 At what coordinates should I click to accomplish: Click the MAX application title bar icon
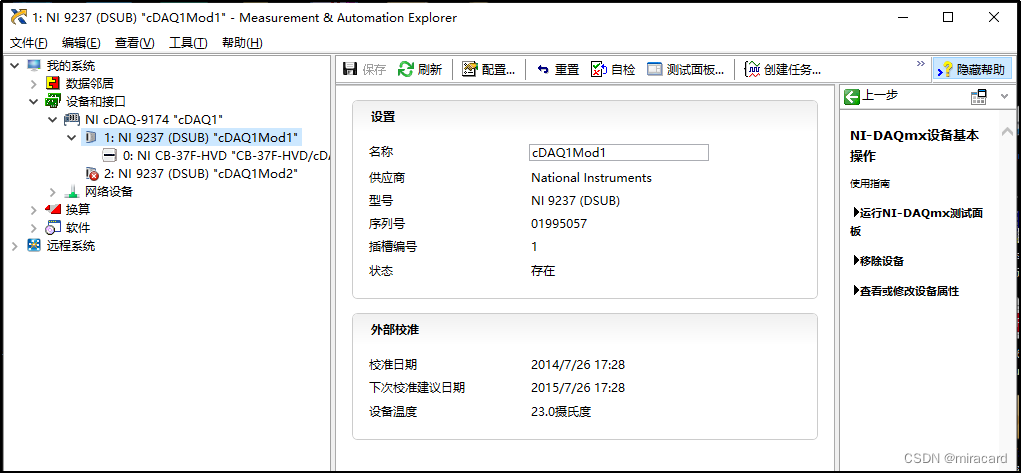tap(18, 18)
